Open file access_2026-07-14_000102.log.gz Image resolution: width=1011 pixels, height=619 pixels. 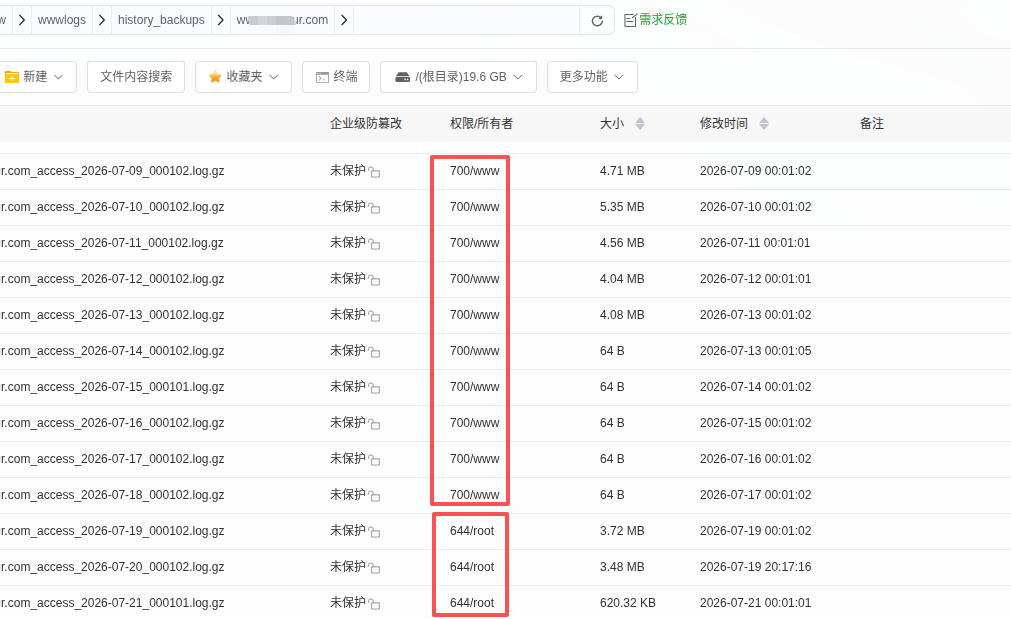pos(112,351)
